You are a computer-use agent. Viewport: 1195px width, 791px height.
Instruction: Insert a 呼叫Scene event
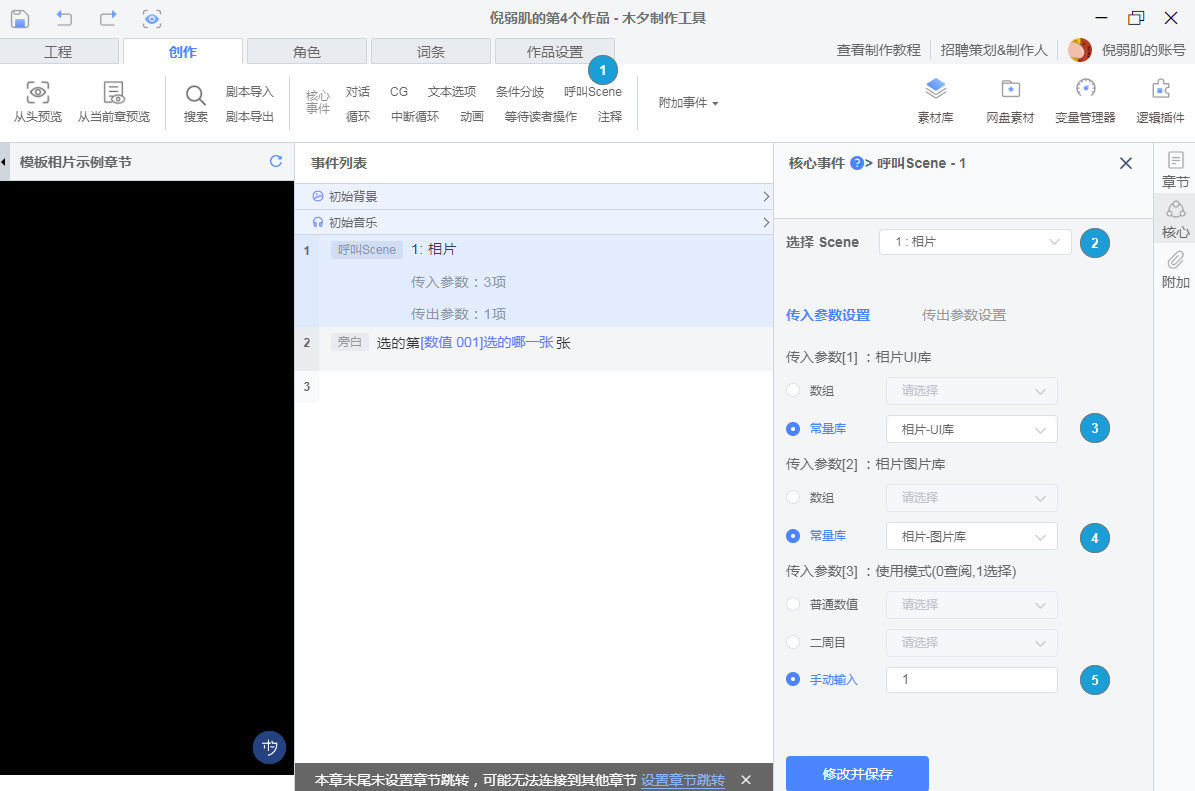click(x=593, y=91)
